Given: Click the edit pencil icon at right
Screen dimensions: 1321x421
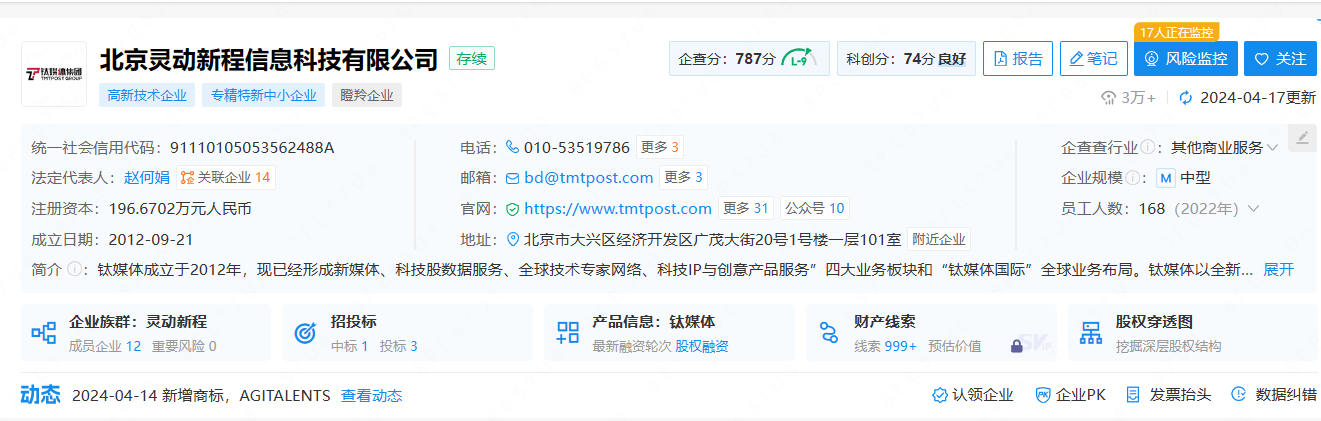Looking at the screenshot, I should (x=1301, y=138).
